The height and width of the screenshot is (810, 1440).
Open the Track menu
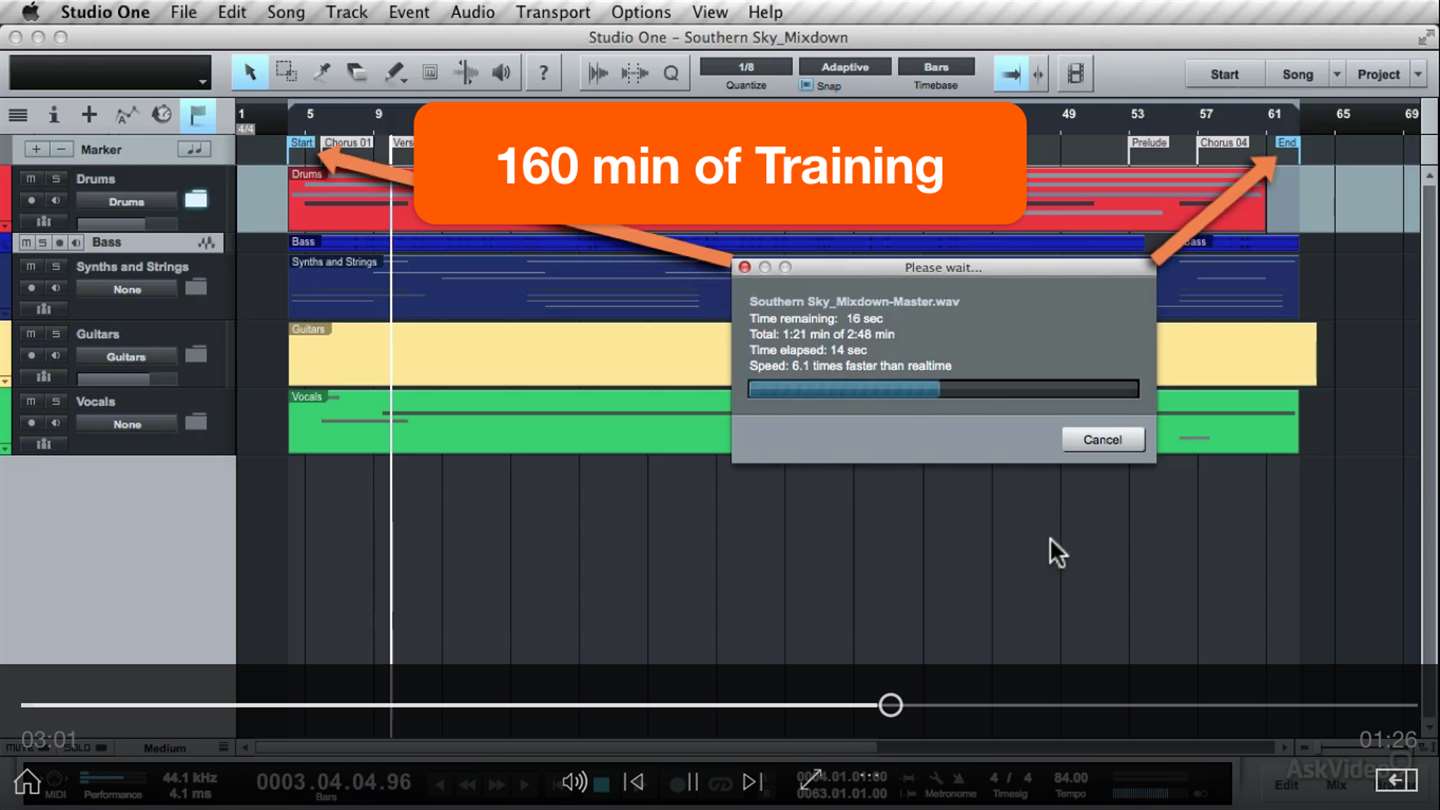pyautogui.click(x=347, y=12)
